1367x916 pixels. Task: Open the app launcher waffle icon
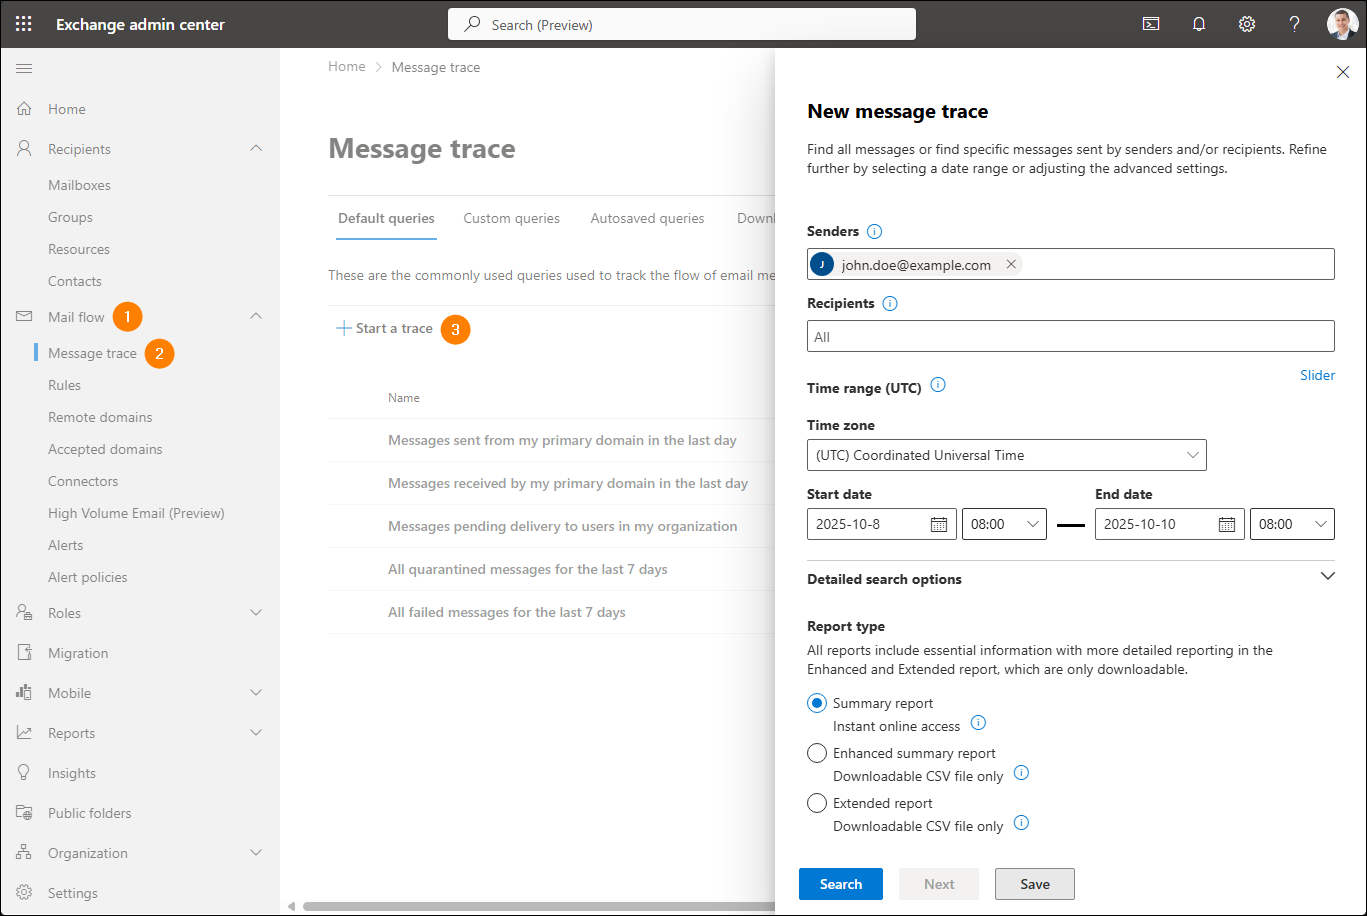click(22, 23)
